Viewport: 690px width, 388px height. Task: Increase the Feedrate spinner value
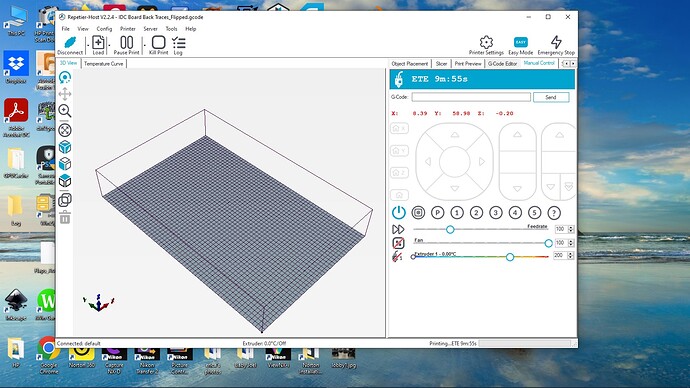click(x=571, y=227)
